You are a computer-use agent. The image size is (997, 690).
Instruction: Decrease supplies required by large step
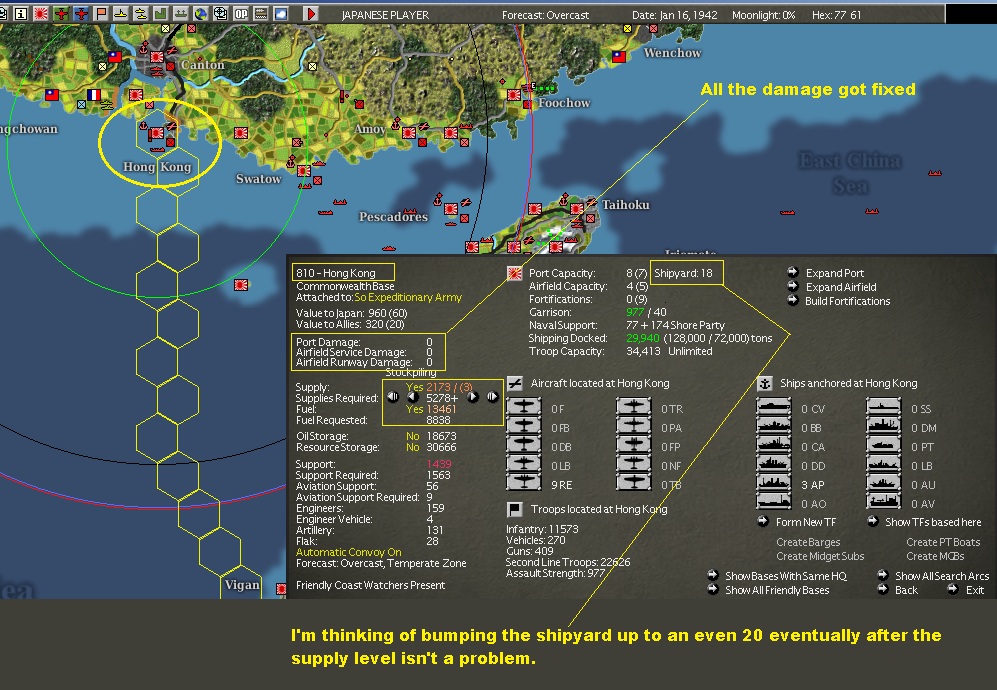[x=393, y=397]
